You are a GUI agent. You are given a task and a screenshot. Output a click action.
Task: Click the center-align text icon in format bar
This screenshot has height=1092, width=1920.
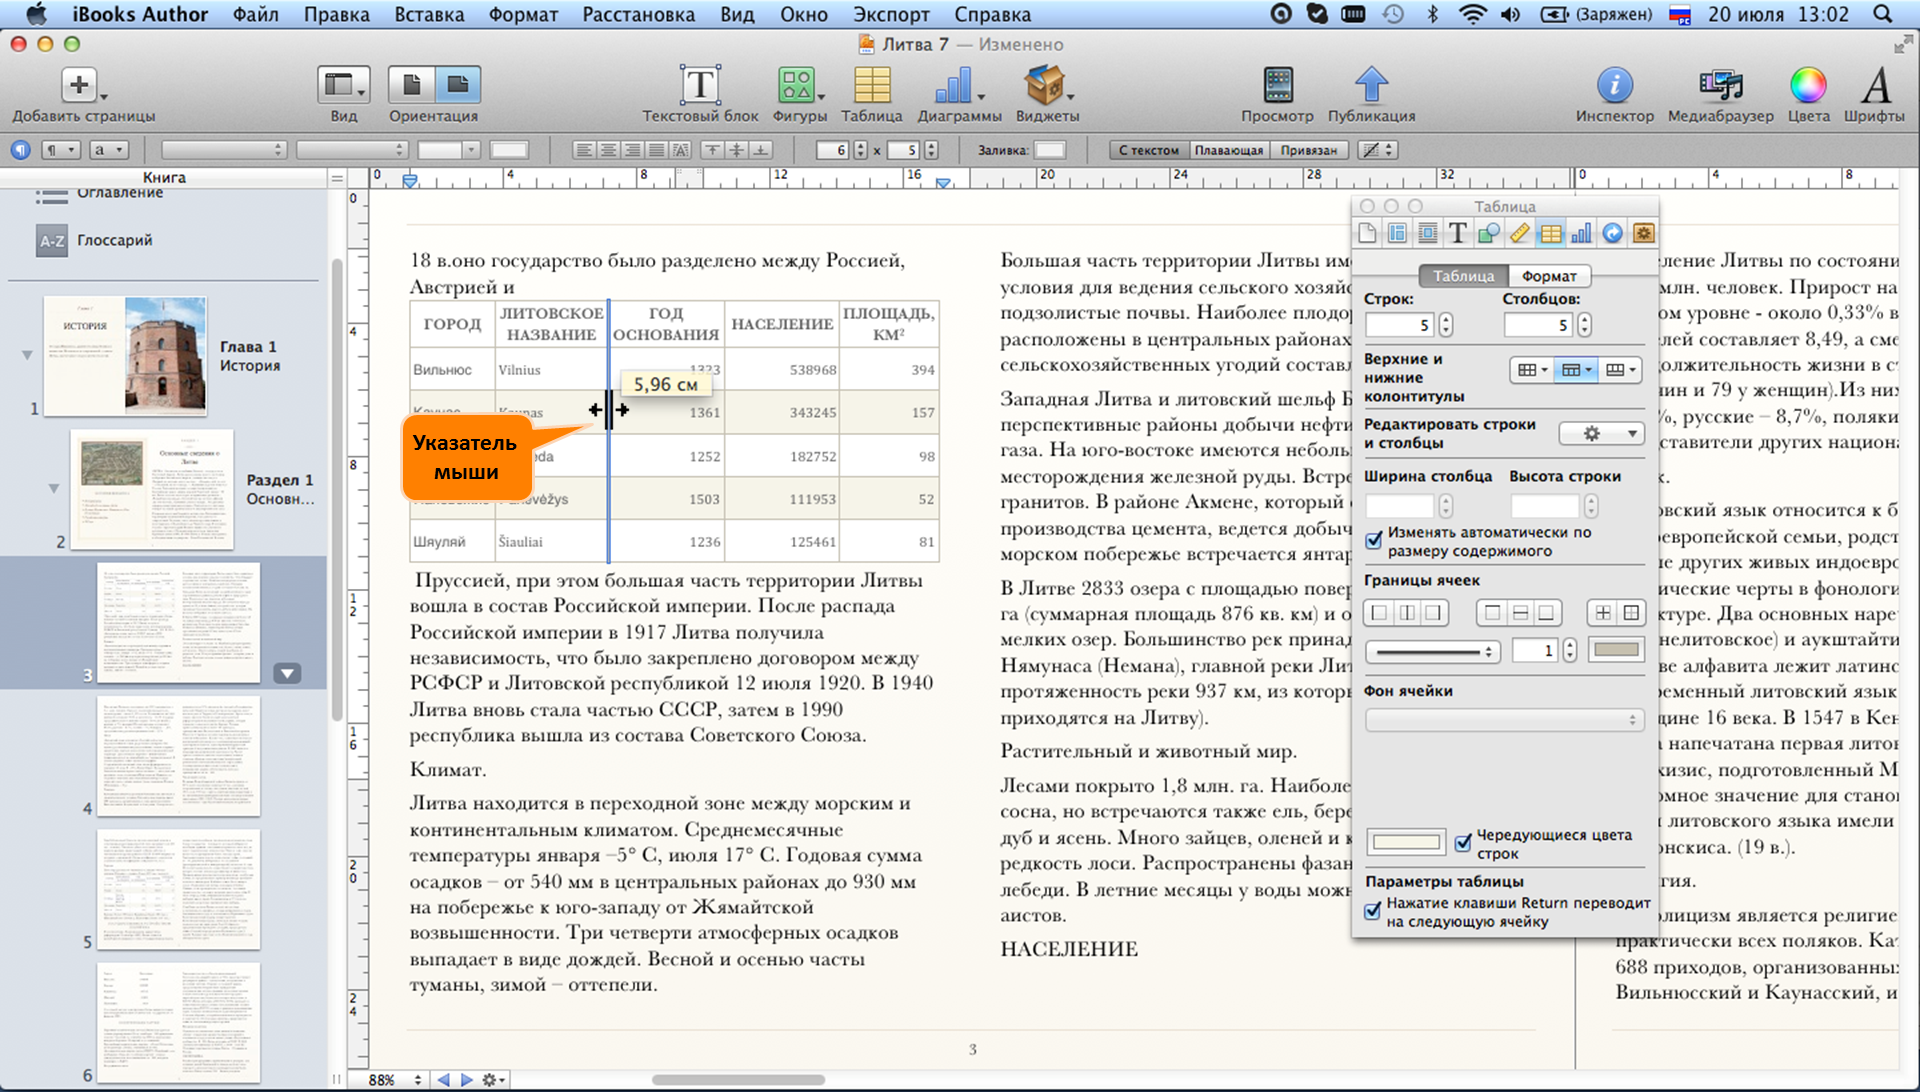[608, 150]
